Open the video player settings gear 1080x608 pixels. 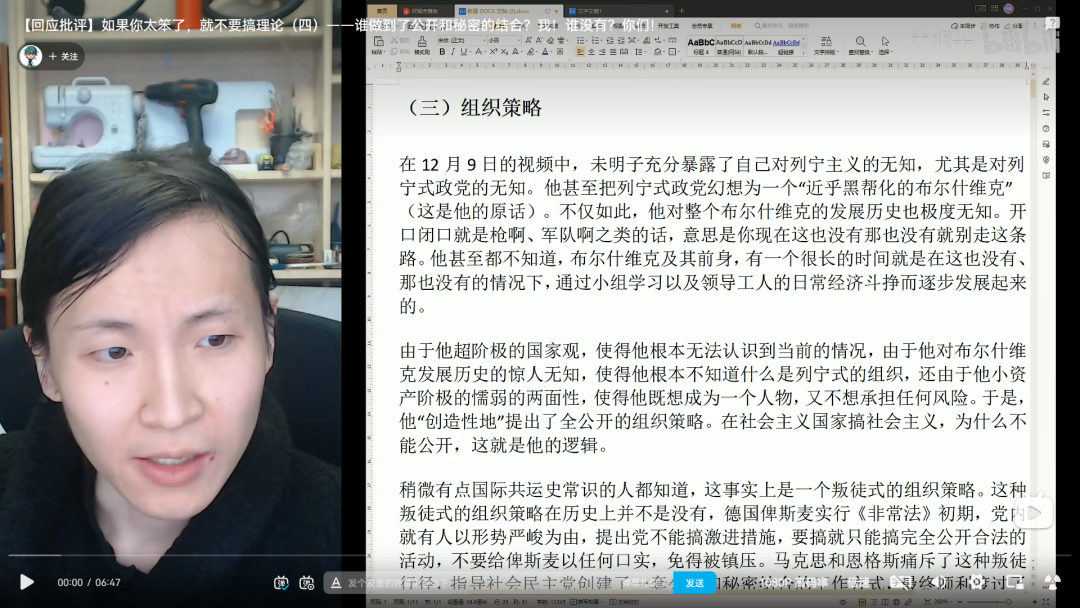coord(977,583)
